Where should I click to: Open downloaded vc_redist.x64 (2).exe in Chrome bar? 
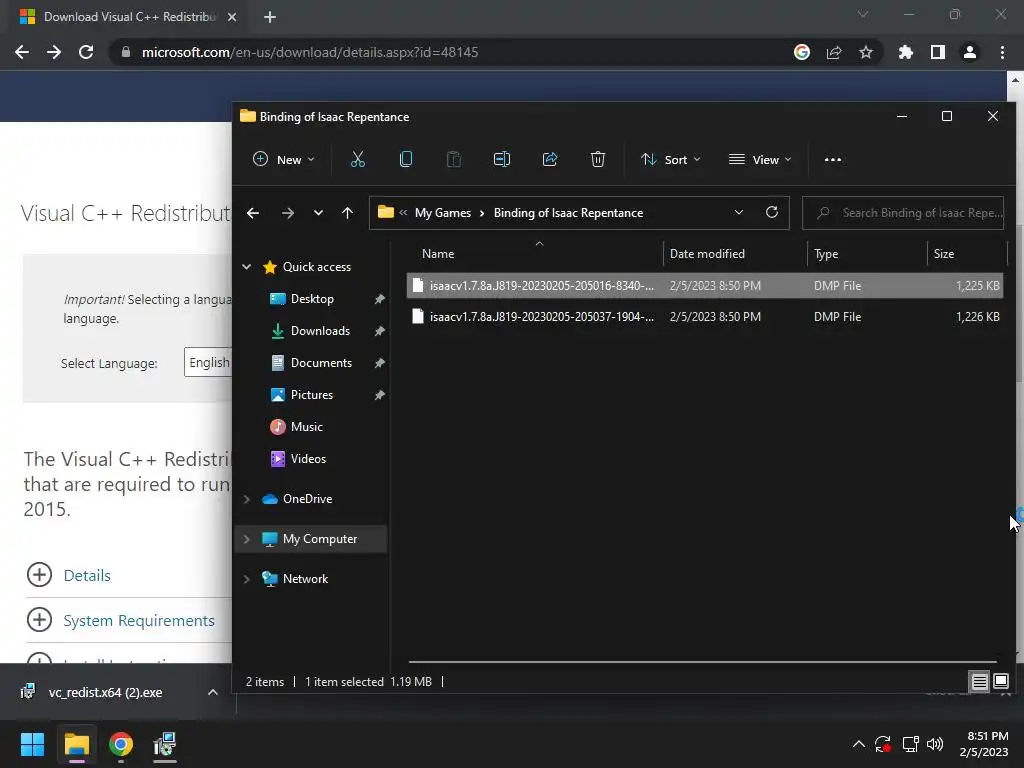pos(104,692)
